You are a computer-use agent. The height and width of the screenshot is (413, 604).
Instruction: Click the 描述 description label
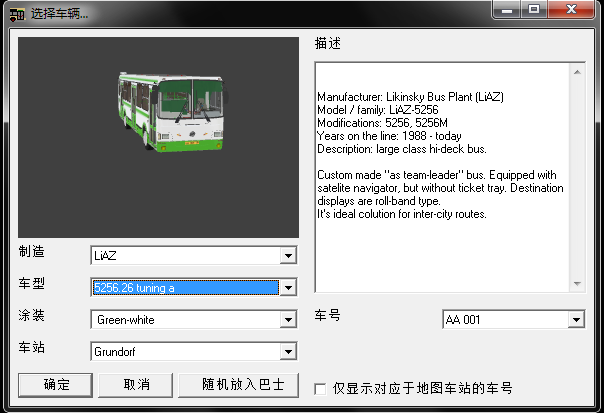pos(327,43)
